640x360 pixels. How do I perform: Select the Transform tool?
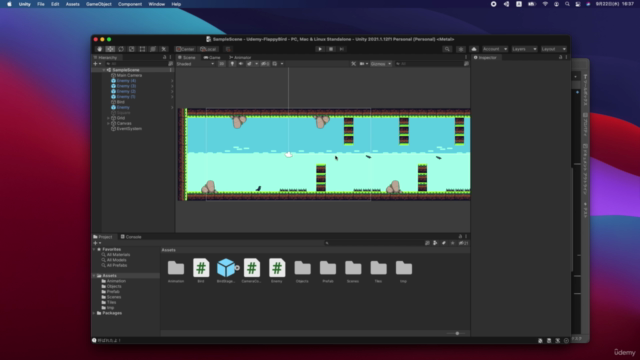(153, 49)
